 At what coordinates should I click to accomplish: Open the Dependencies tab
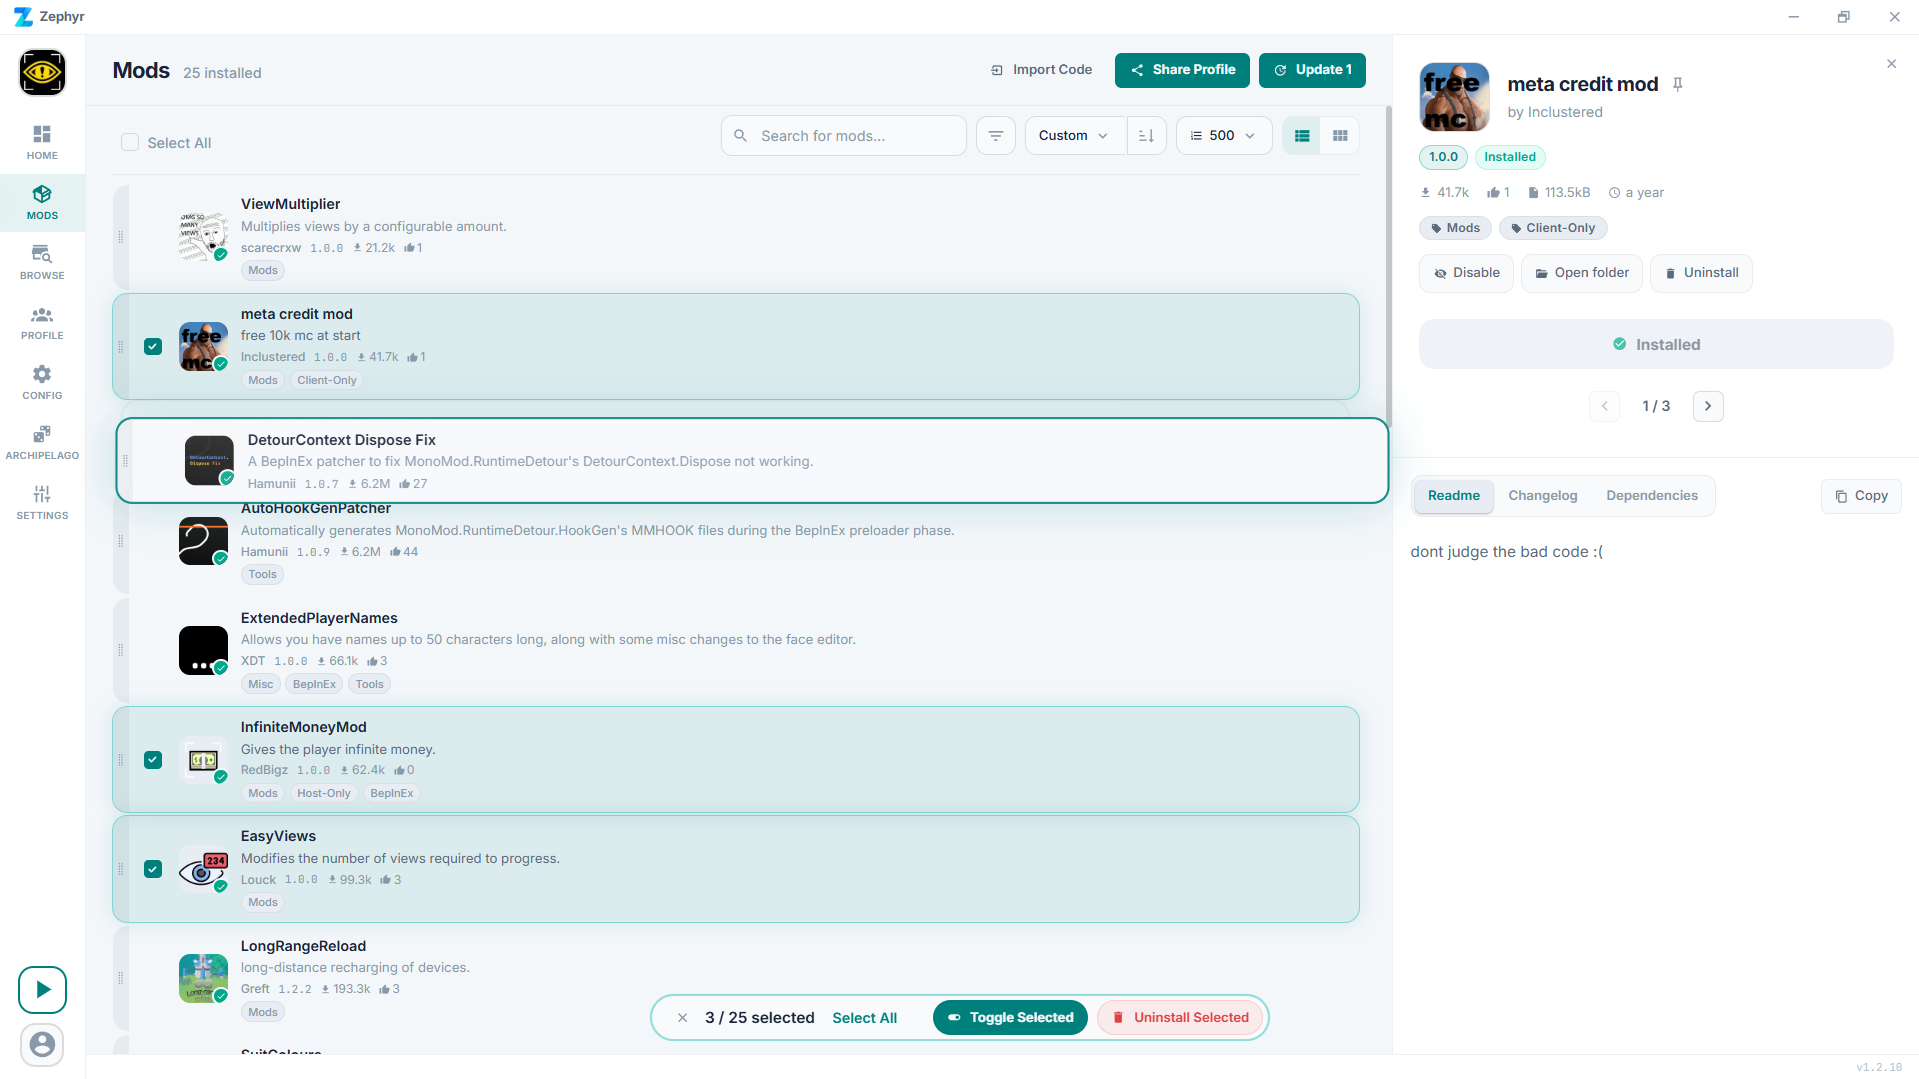click(1651, 496)
